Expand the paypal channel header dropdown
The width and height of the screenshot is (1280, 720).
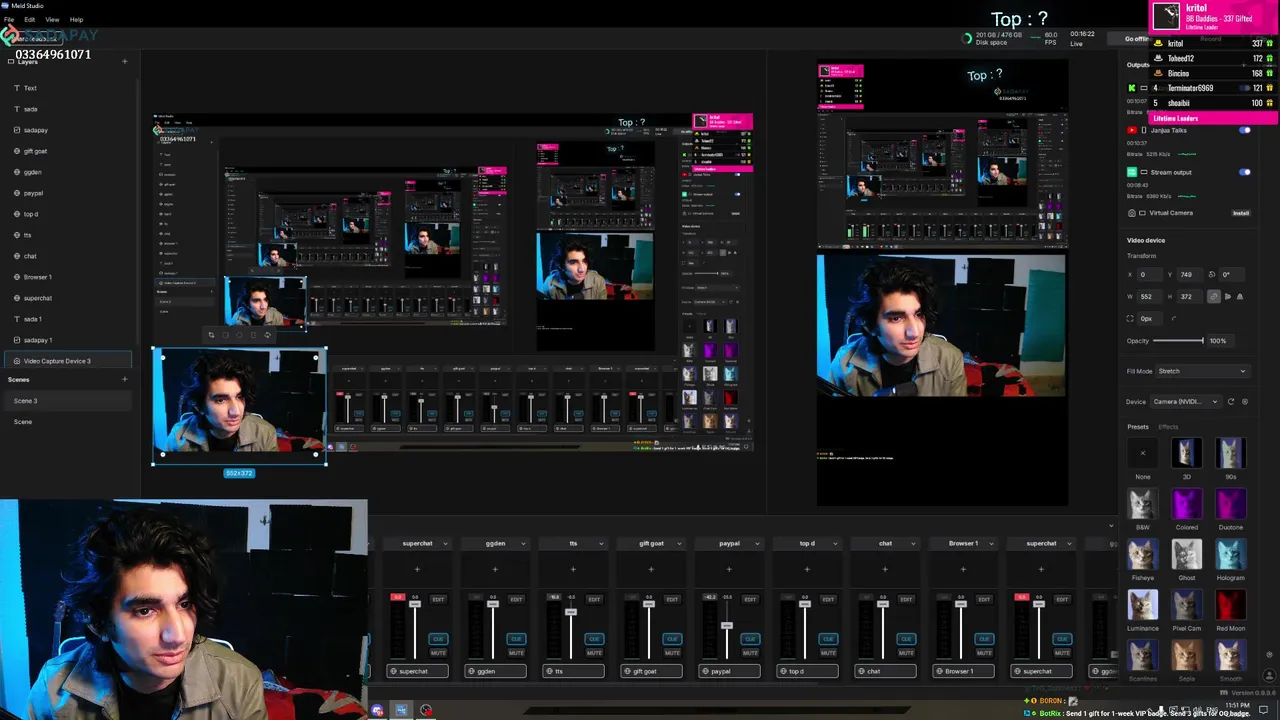click(757, 544)
